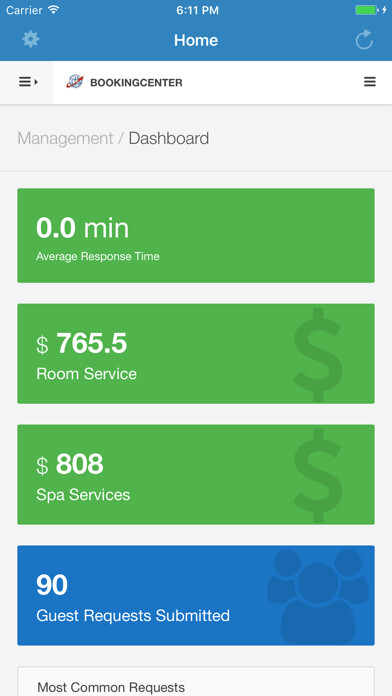Tap the WiFi status icon

pyautogui.click(x=53, y=10)
